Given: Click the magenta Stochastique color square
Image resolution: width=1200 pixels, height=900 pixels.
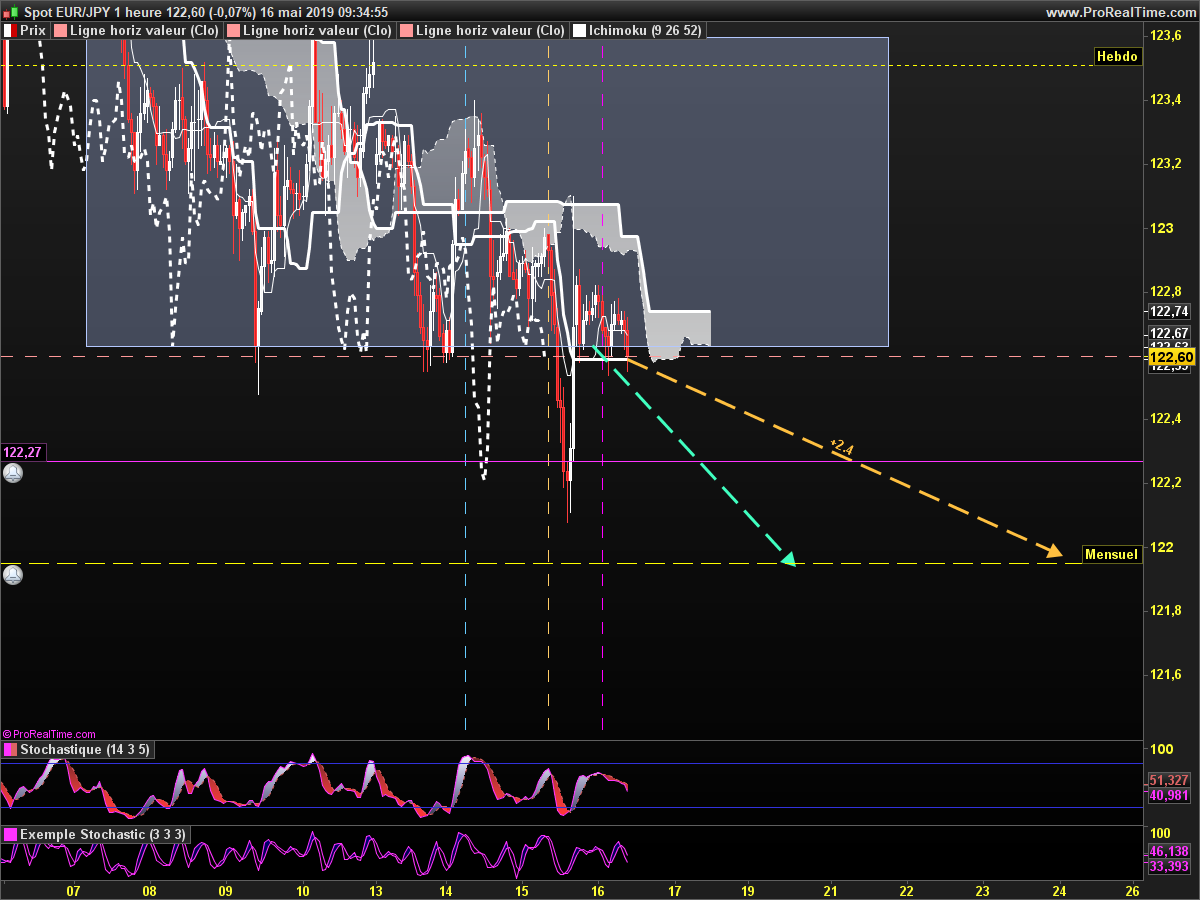Looking at the screenshot, I should (10, 750).
